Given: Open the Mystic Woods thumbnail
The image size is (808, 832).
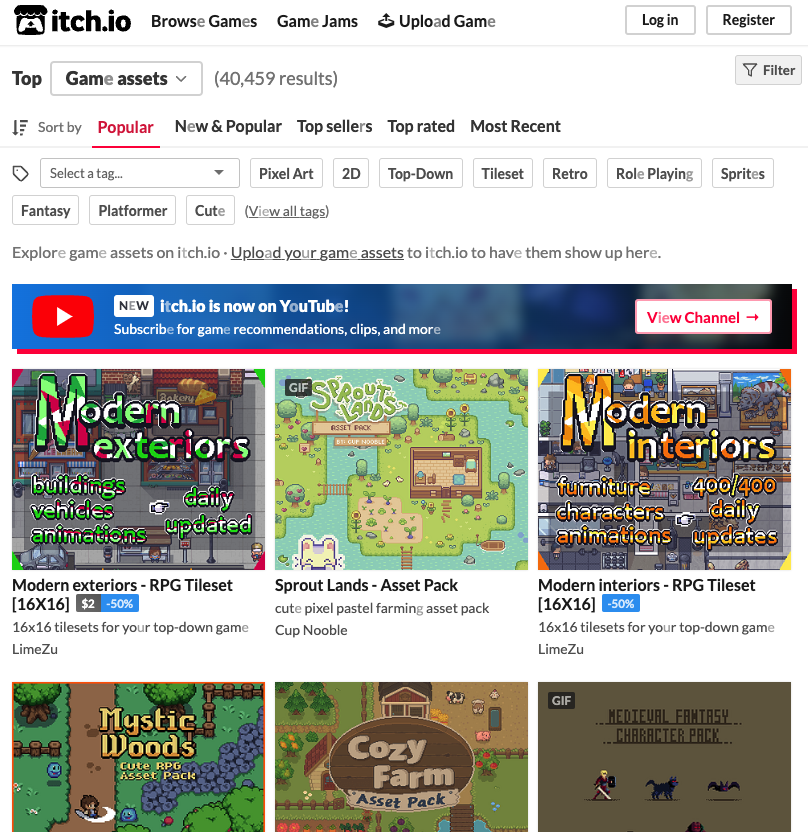Looking at the screenshot, I should tap(138, 757).
